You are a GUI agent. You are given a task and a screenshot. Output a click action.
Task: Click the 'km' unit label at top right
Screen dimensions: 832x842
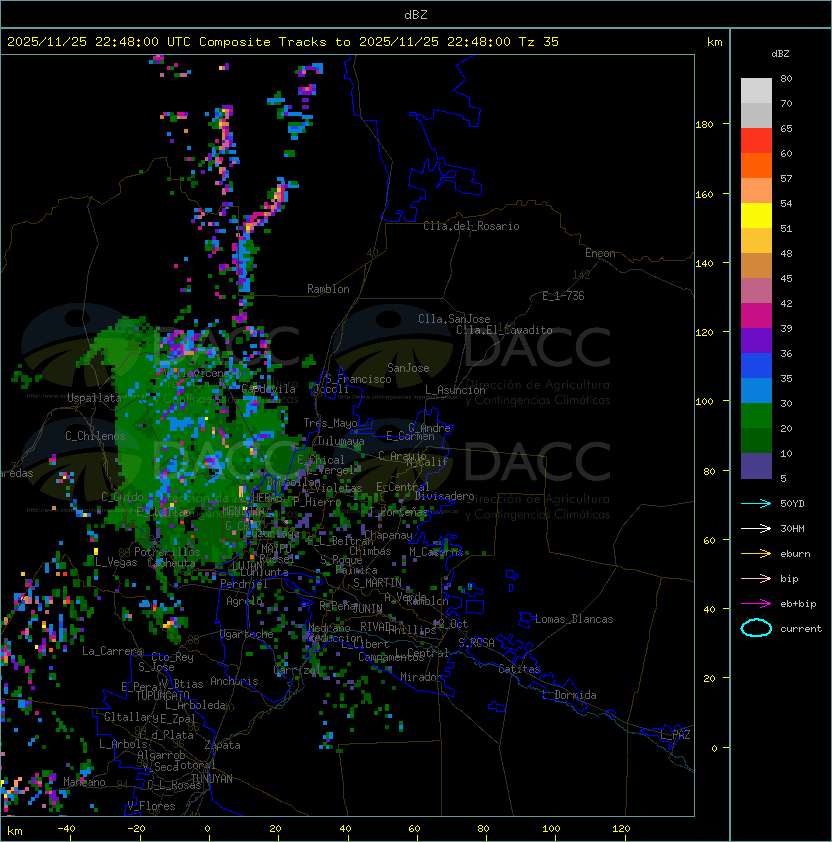pyautogui.click(x=714, y=42)
